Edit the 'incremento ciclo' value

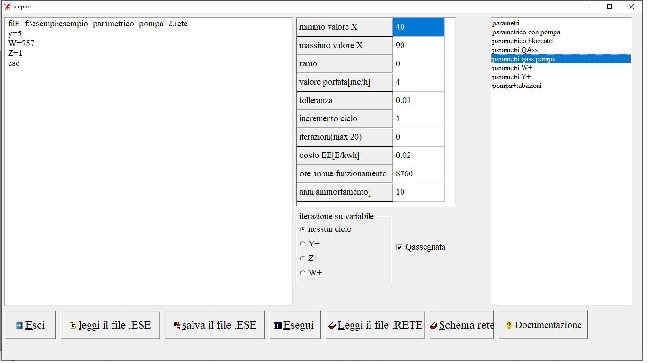418,118
